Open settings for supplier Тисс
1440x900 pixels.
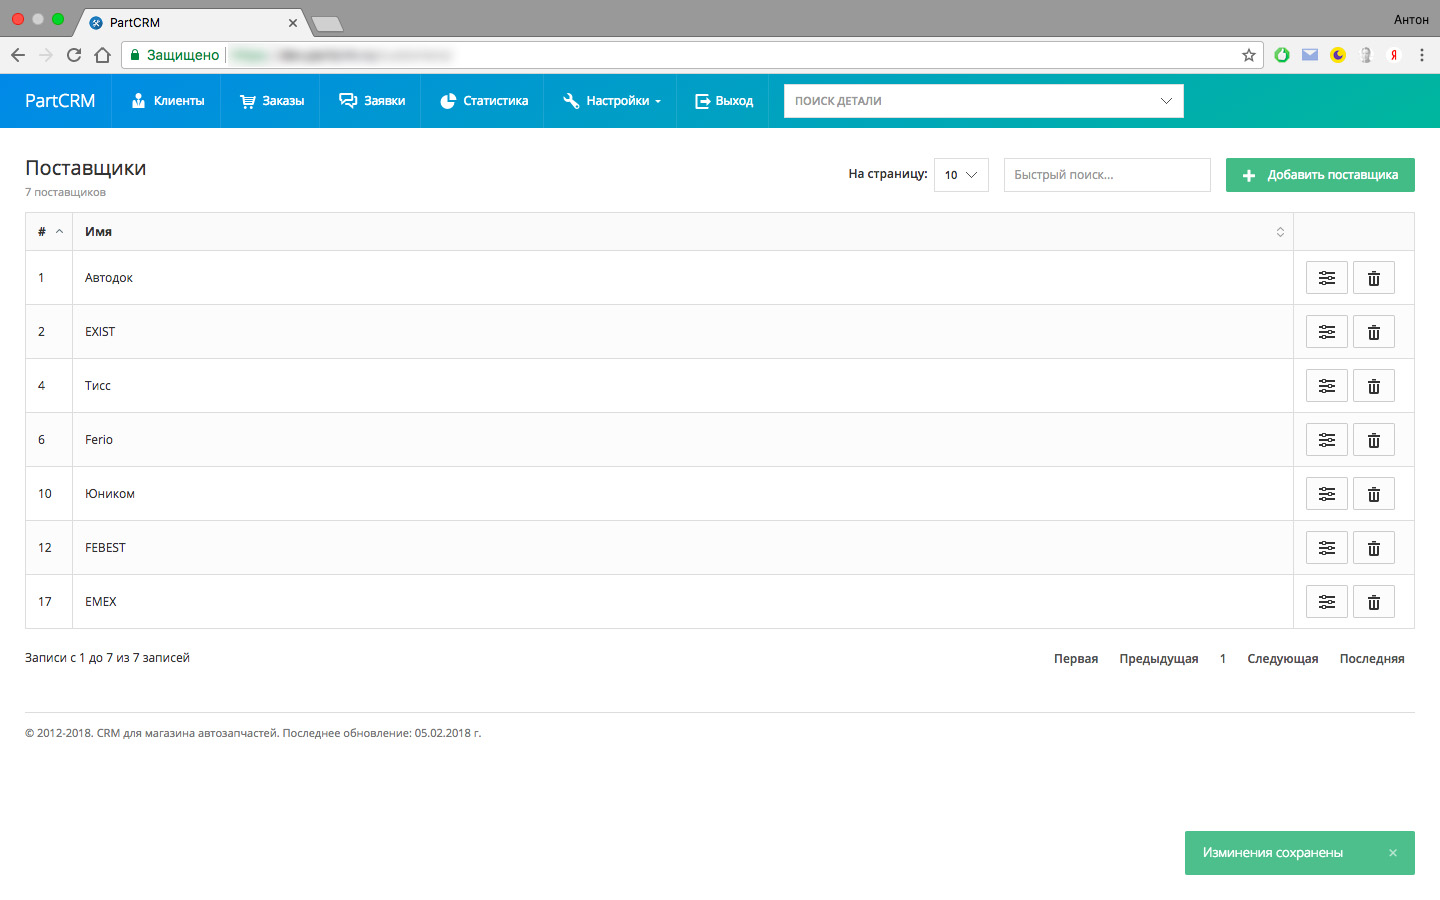coord(1326,386)
